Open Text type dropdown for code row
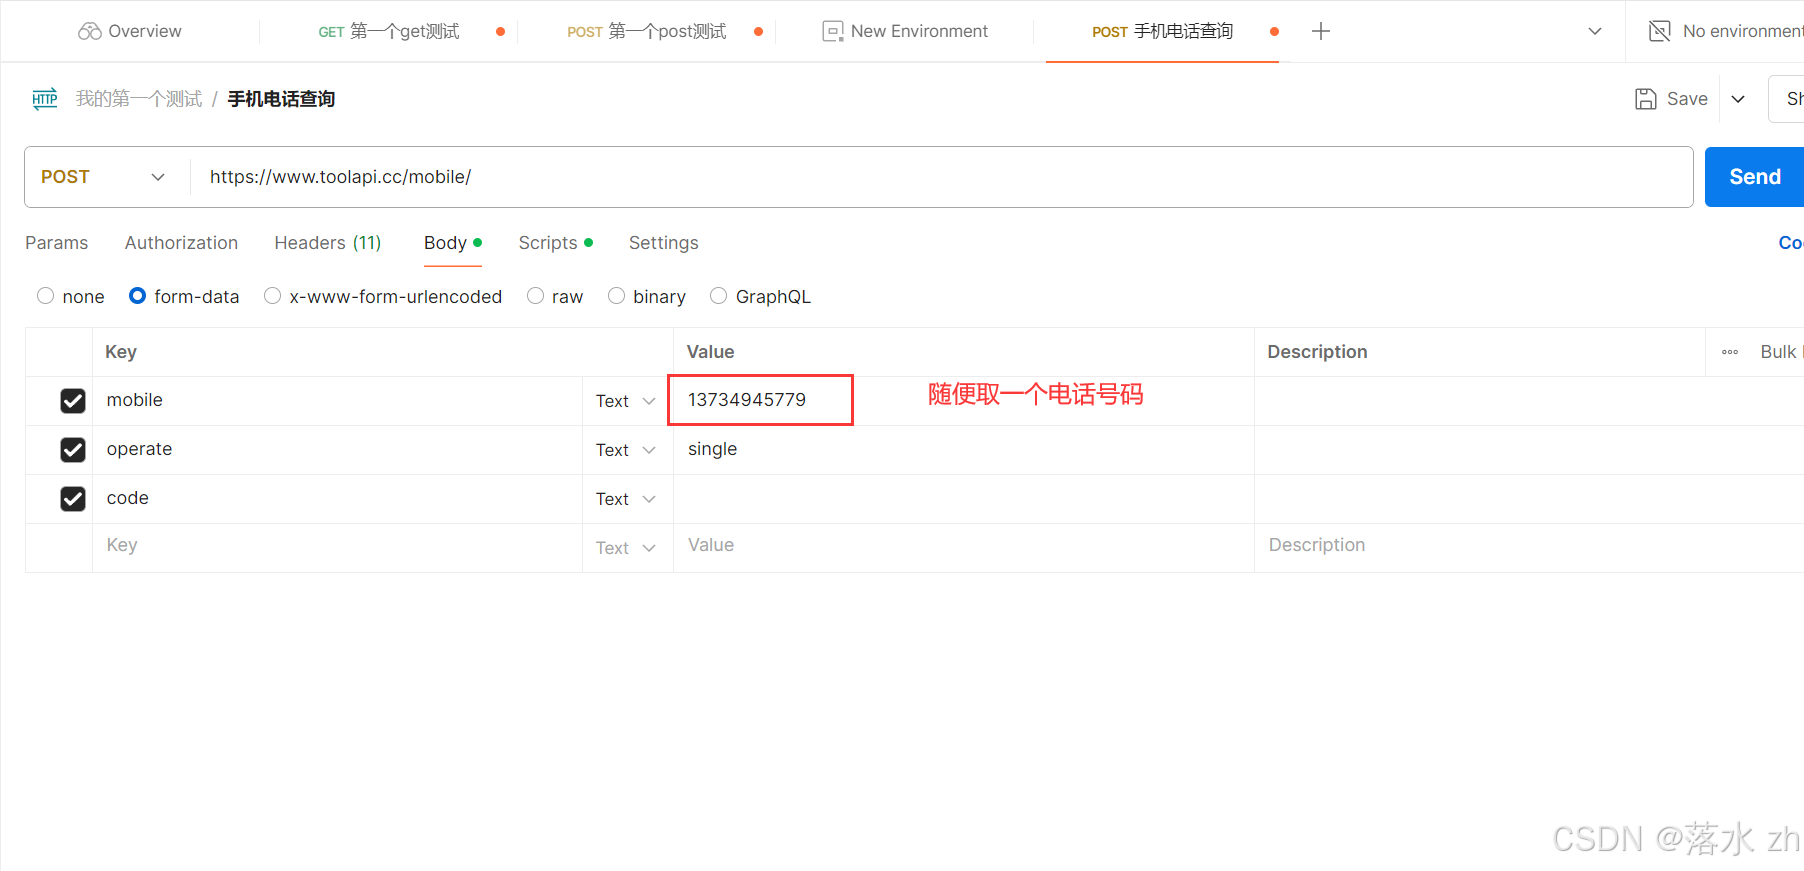 pos(626,499)
